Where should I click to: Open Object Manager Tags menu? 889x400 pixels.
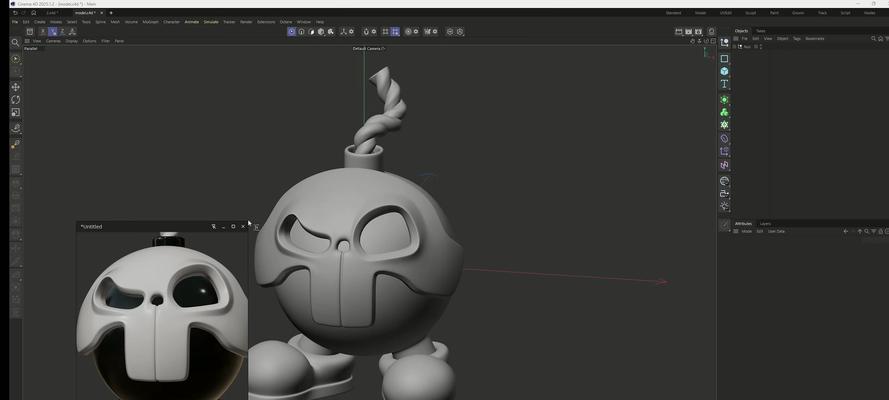coord(797,39)
